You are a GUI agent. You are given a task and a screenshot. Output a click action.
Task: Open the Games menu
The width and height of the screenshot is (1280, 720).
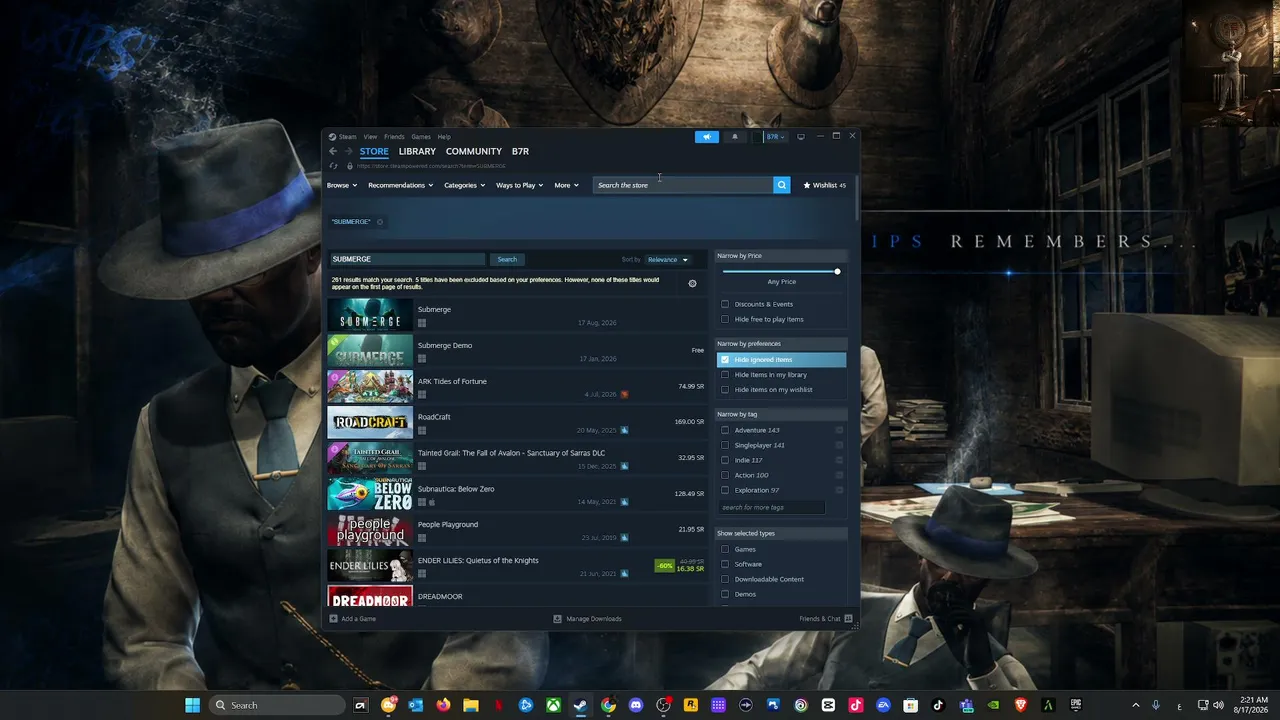(421, 137)
